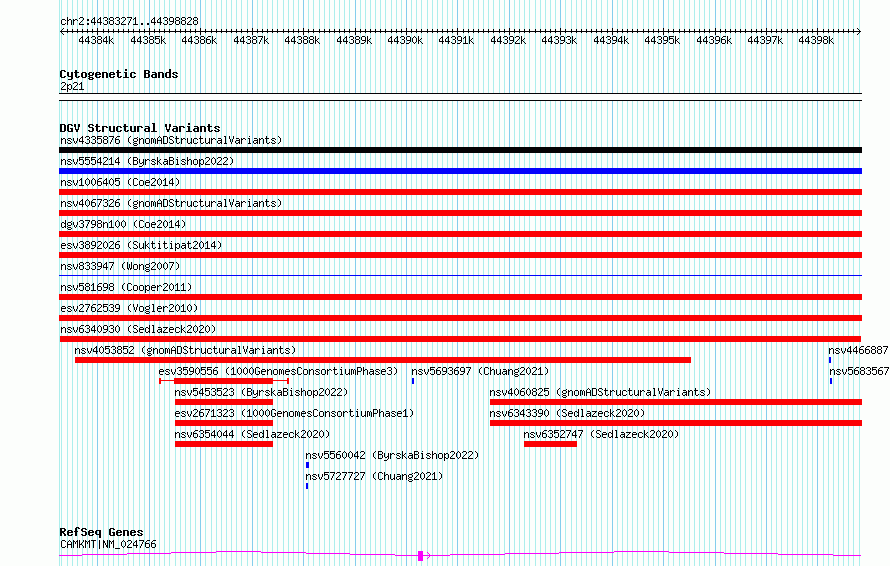890x566 pixels.
Task: Select the nsv4053852 gnomAD red bar
Action: [383, 360]
